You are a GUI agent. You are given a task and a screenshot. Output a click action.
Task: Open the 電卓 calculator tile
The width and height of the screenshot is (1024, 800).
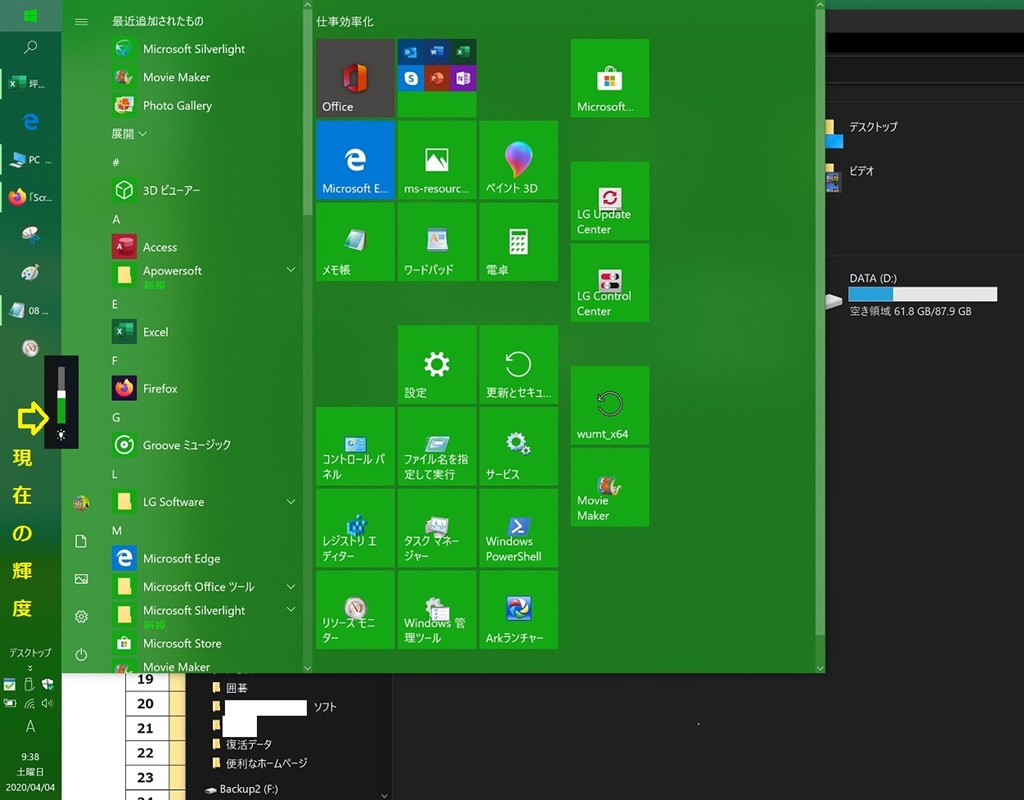pos(519,241)
